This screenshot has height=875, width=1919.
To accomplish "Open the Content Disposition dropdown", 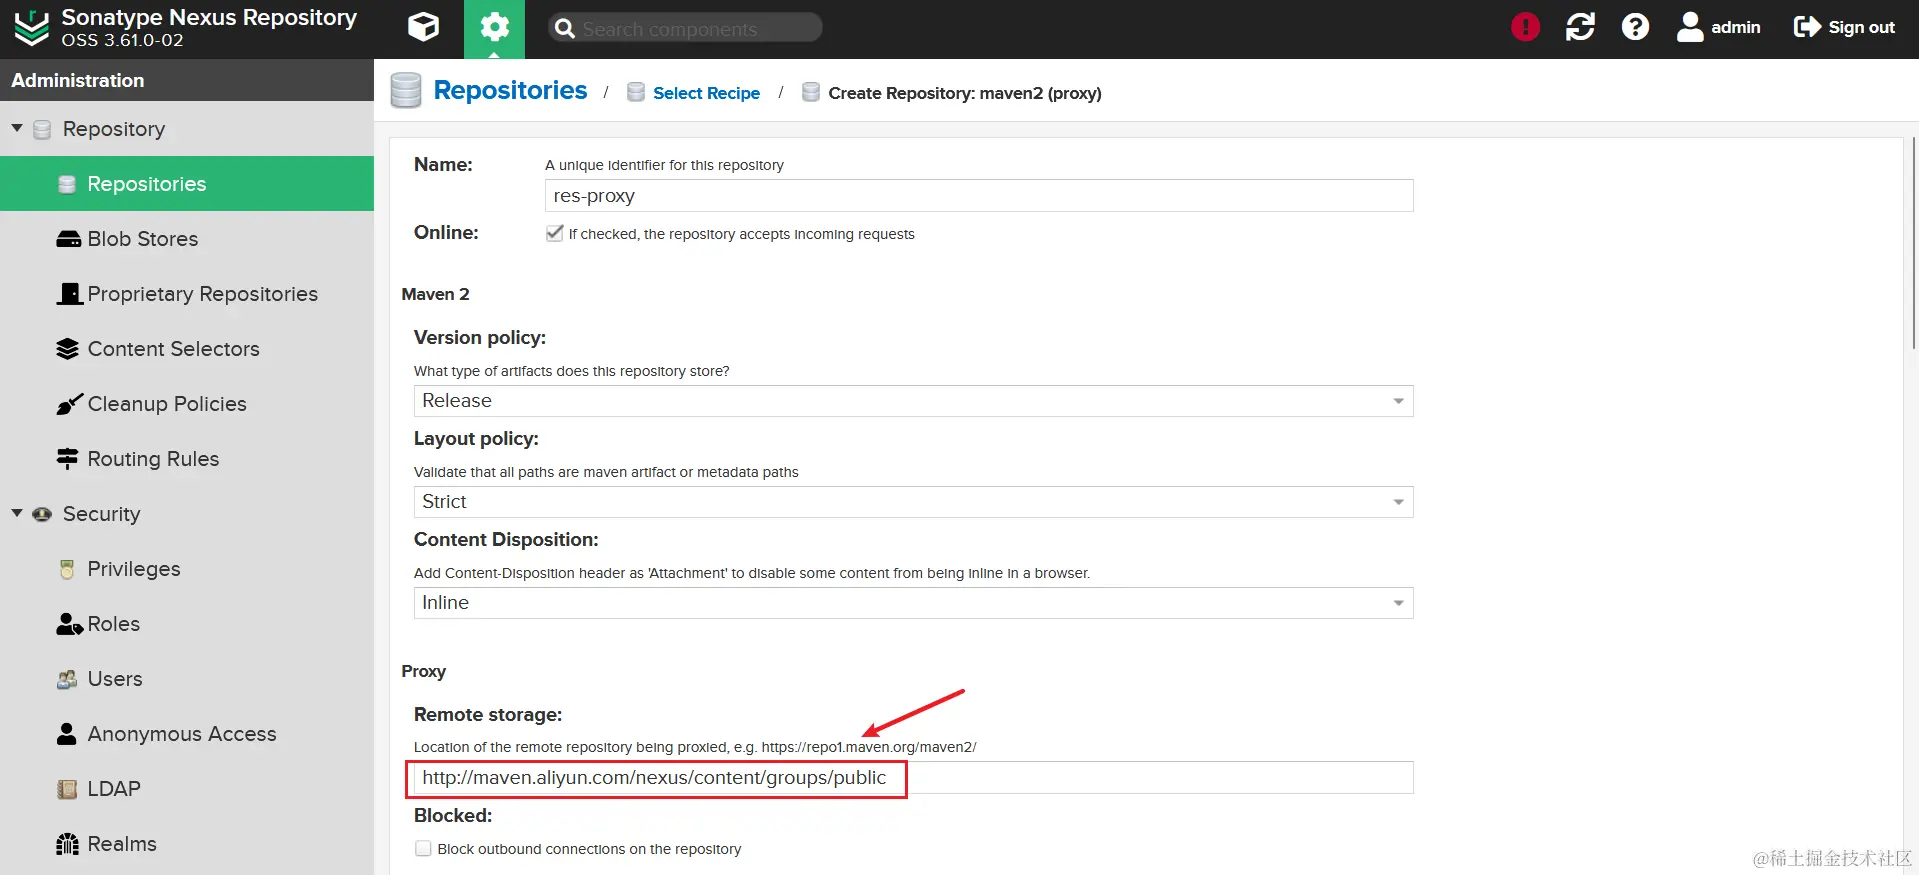I will point(1398,603).
